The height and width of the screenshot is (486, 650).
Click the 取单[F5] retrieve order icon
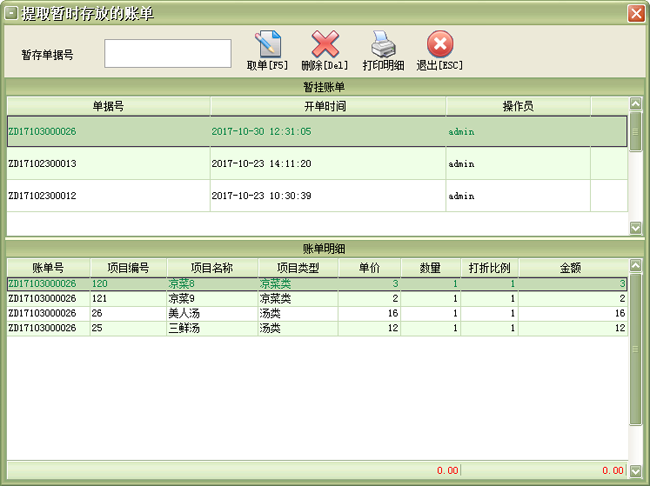click(x=267, y=45)
